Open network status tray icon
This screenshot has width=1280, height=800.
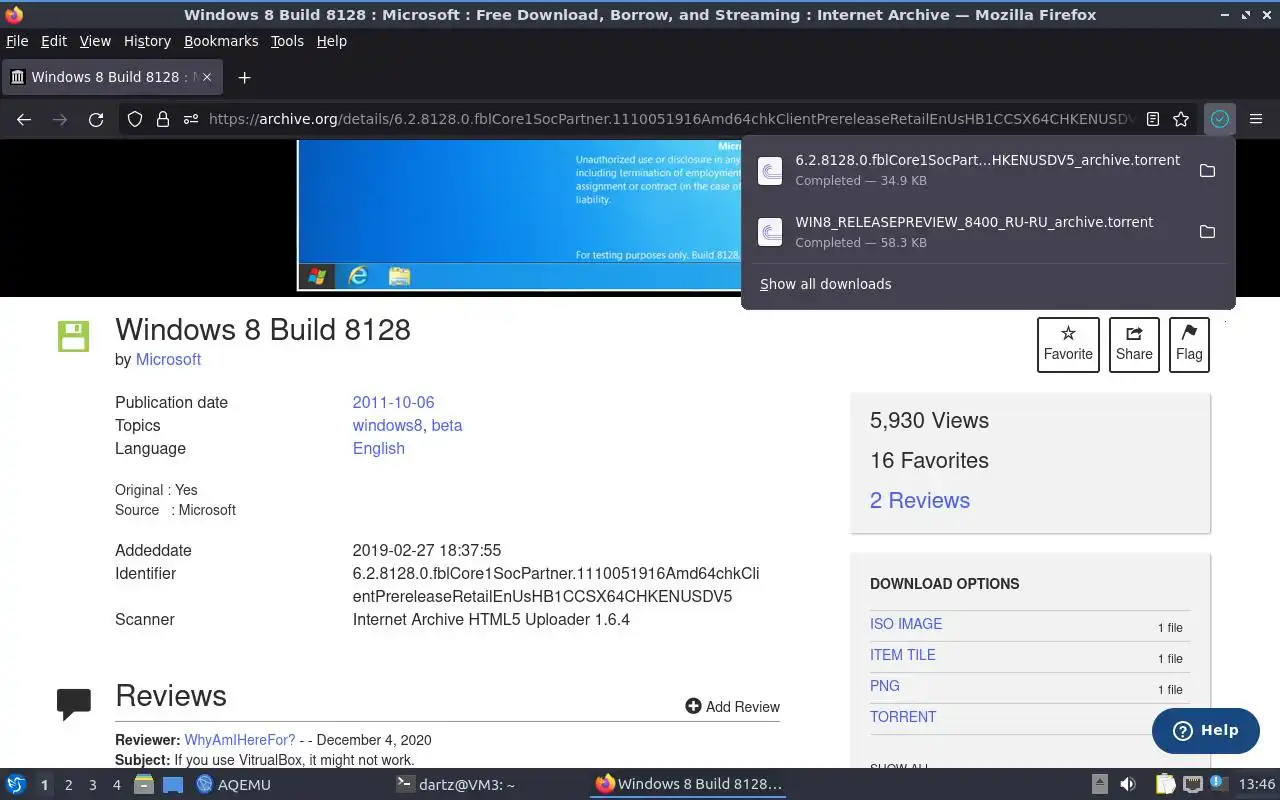[1192, 784]
